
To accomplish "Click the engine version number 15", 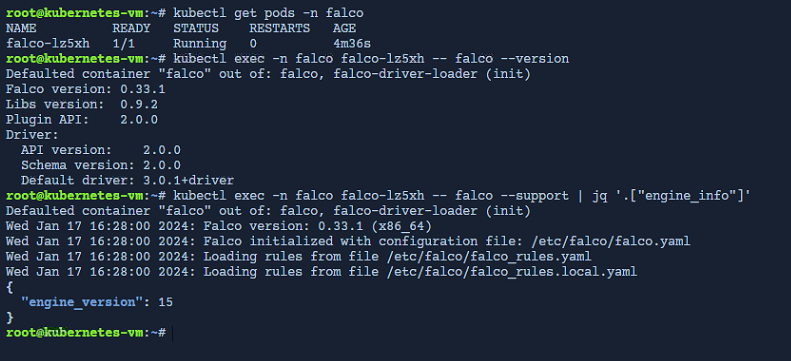I will pos(165,302).
